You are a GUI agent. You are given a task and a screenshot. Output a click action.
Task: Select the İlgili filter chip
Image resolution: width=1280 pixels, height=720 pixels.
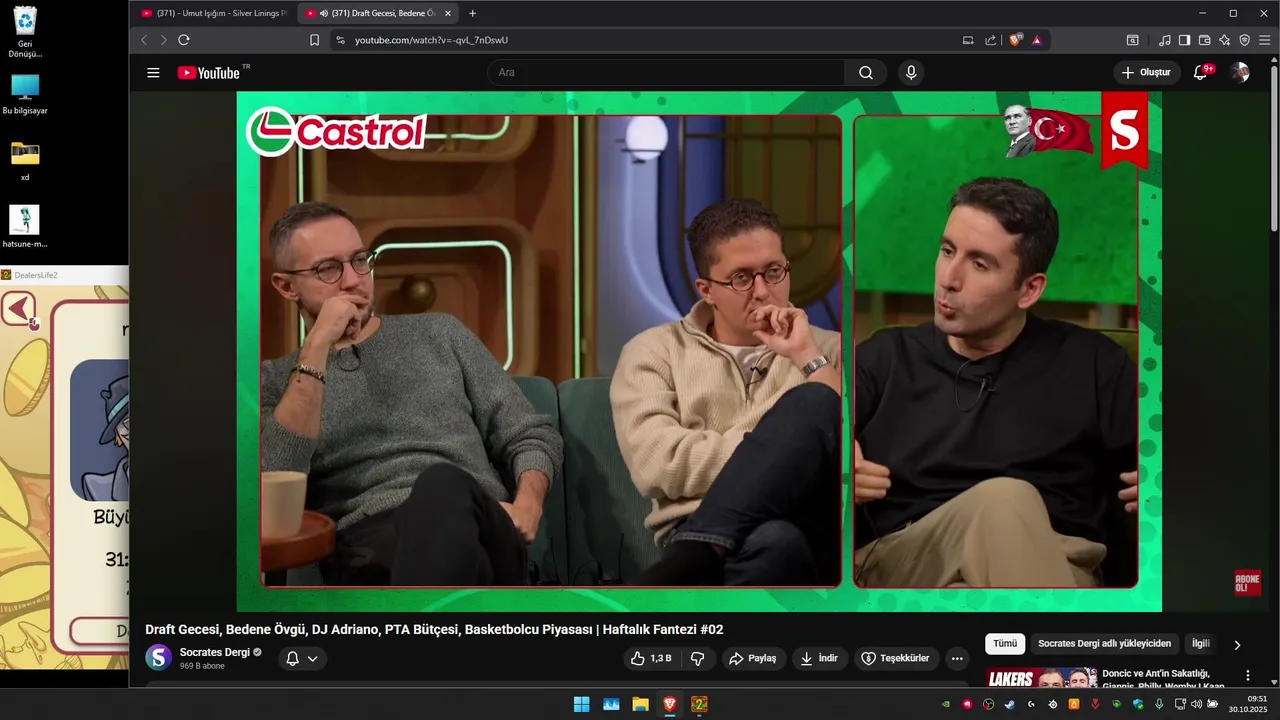tap(1200, 644)
